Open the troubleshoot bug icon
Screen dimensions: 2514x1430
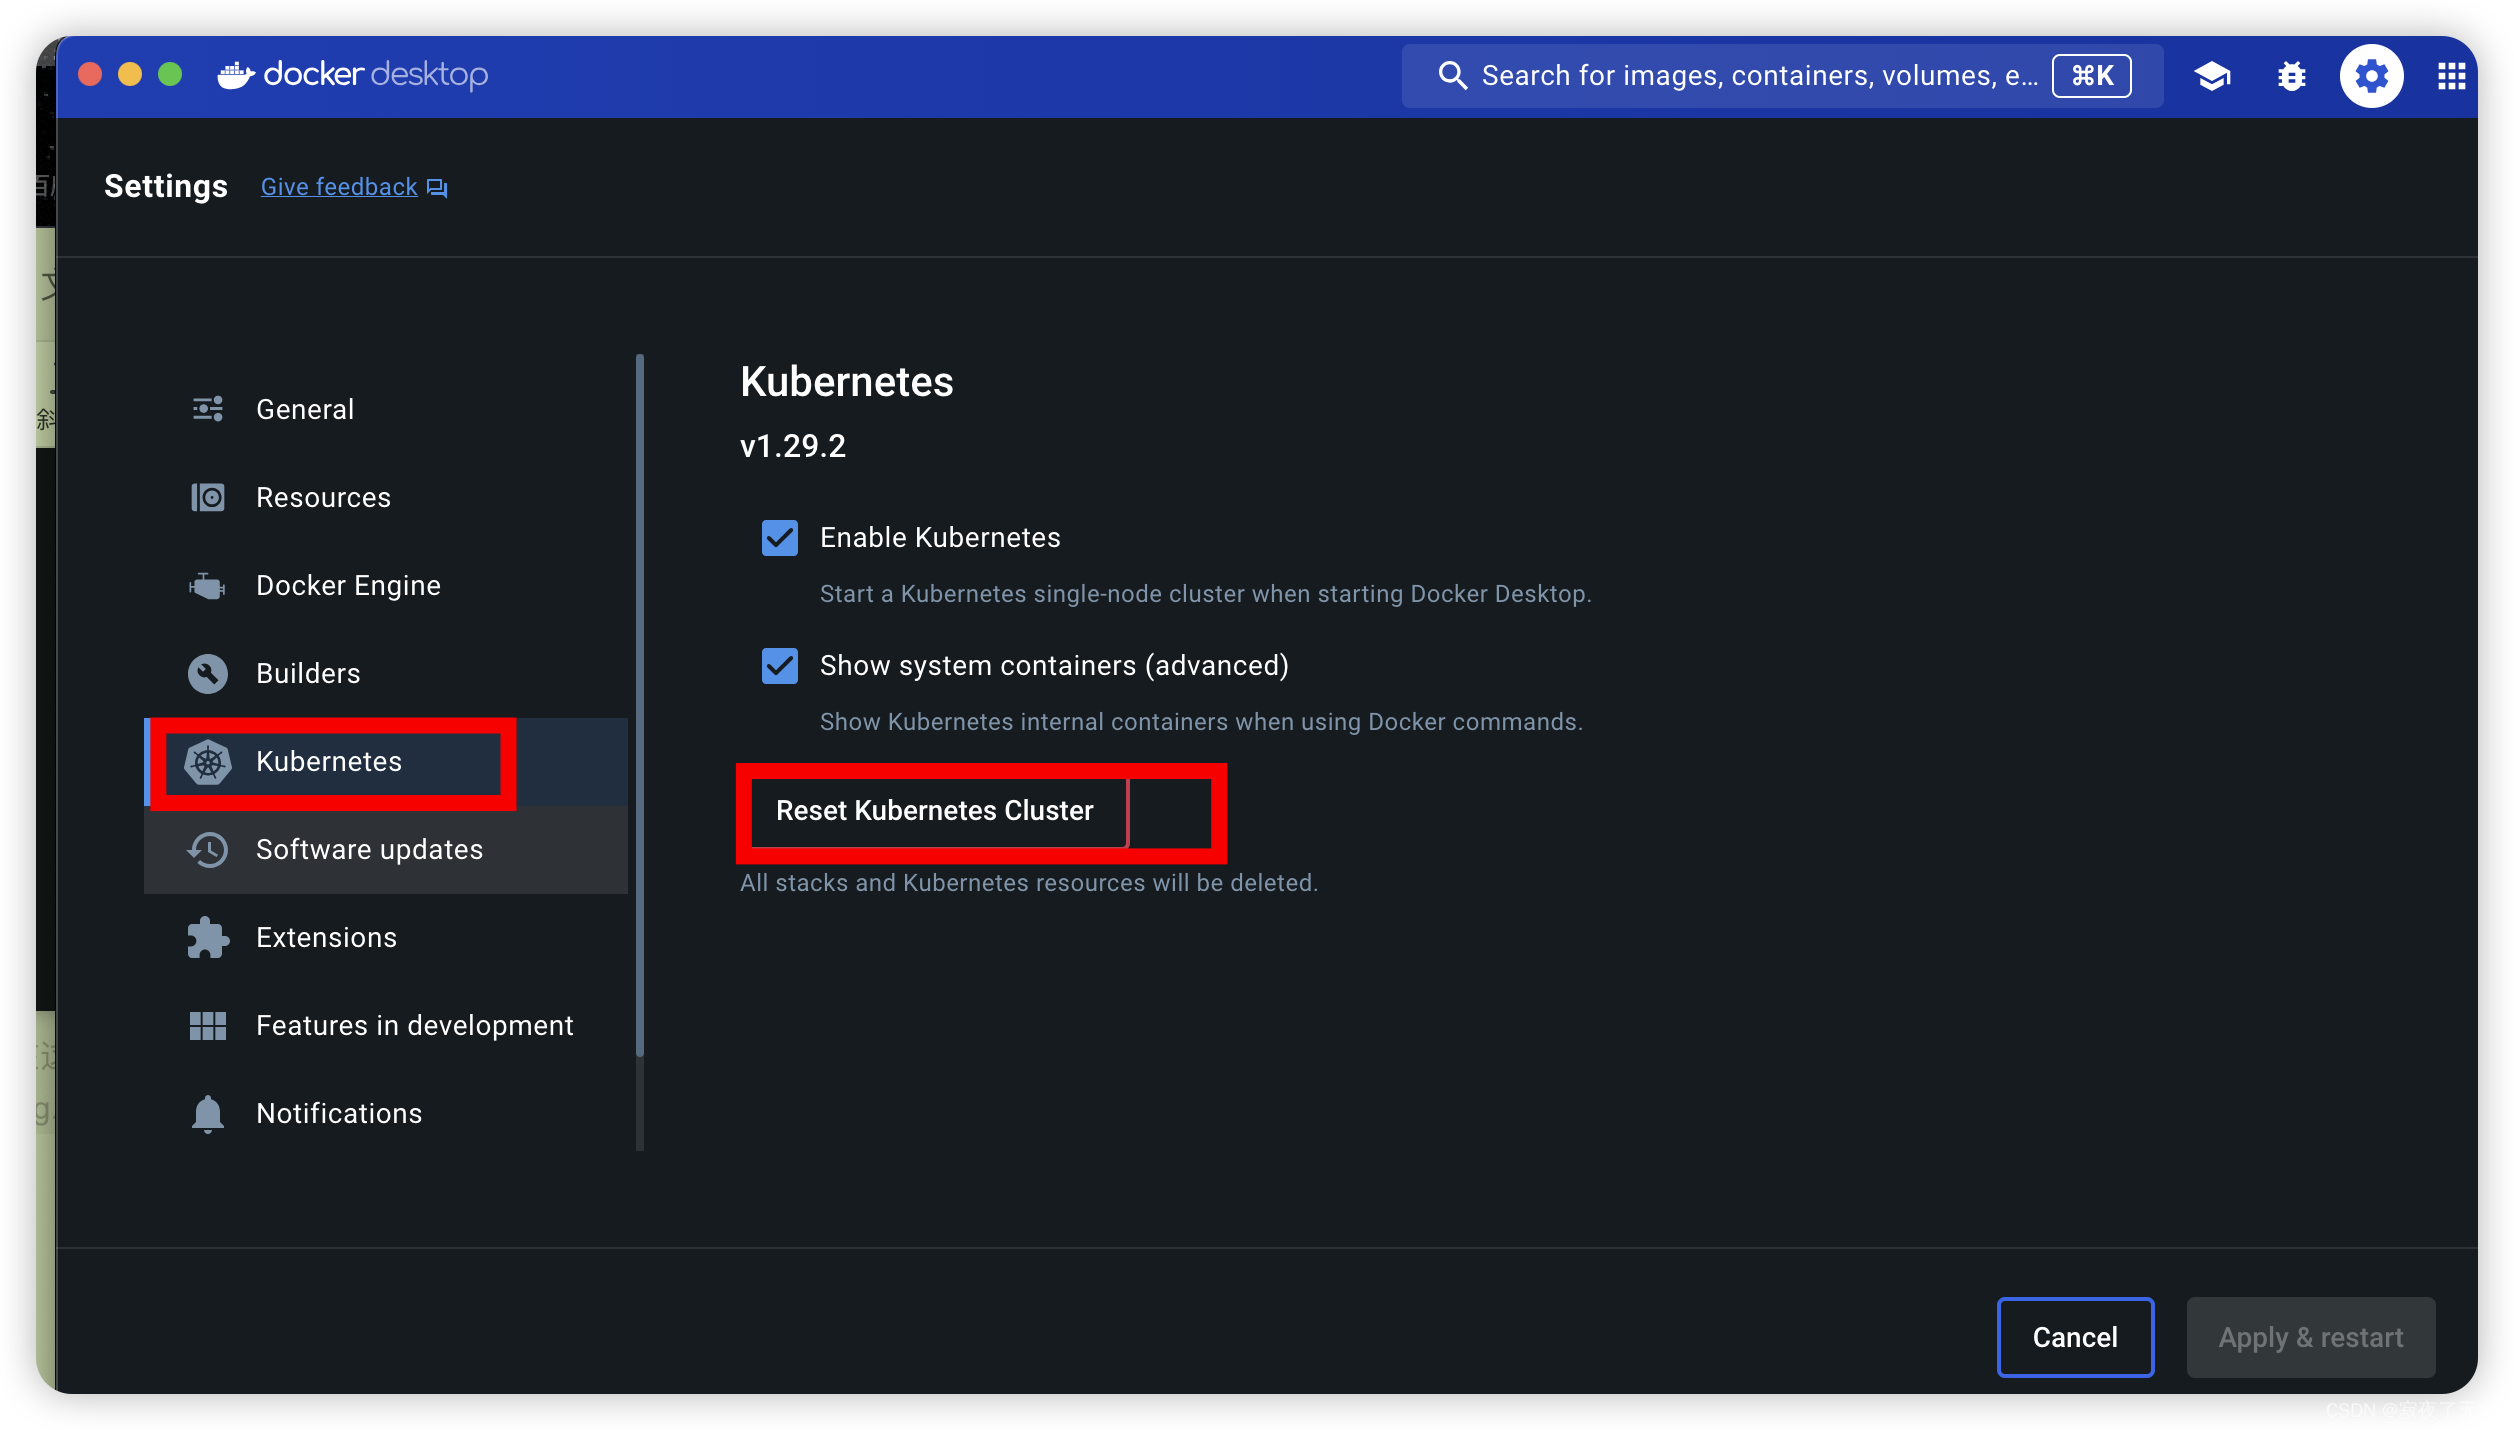pyautogui.click(x=2291, y=76)
